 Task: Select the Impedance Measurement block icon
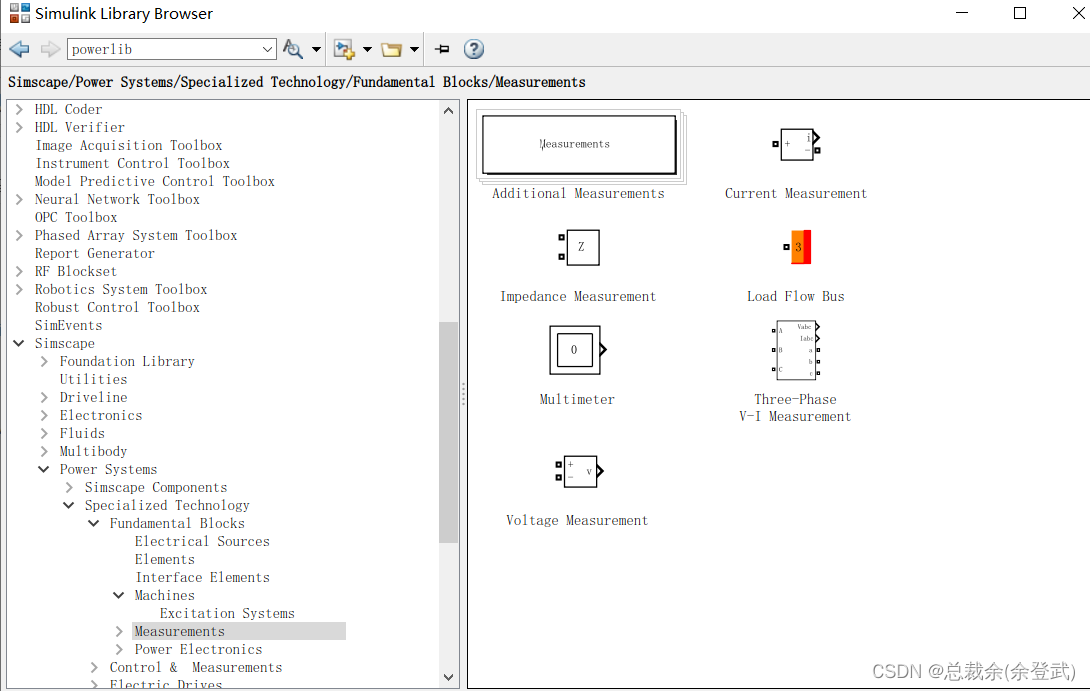(x=578, y=247)
